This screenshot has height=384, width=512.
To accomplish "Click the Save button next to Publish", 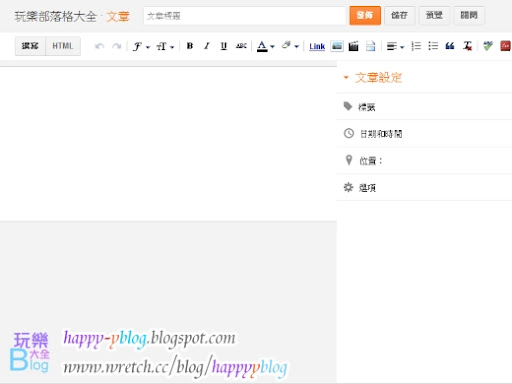I will pos(399,15).
